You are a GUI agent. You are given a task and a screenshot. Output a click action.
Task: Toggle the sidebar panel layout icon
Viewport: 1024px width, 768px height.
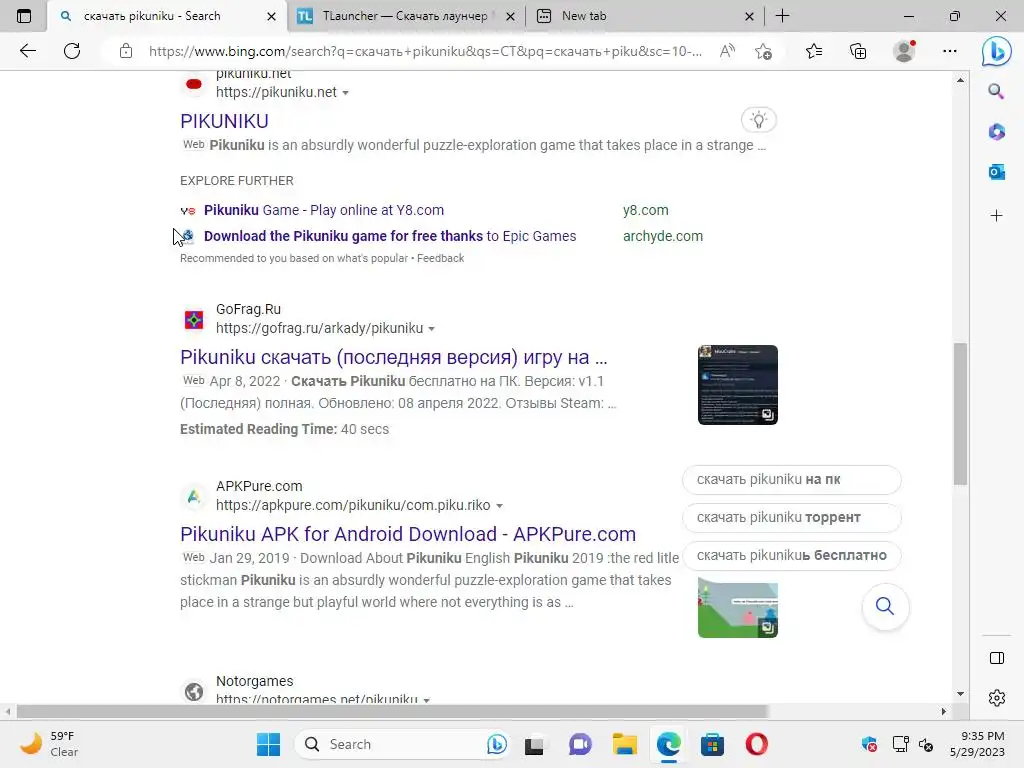coord(997,658)
